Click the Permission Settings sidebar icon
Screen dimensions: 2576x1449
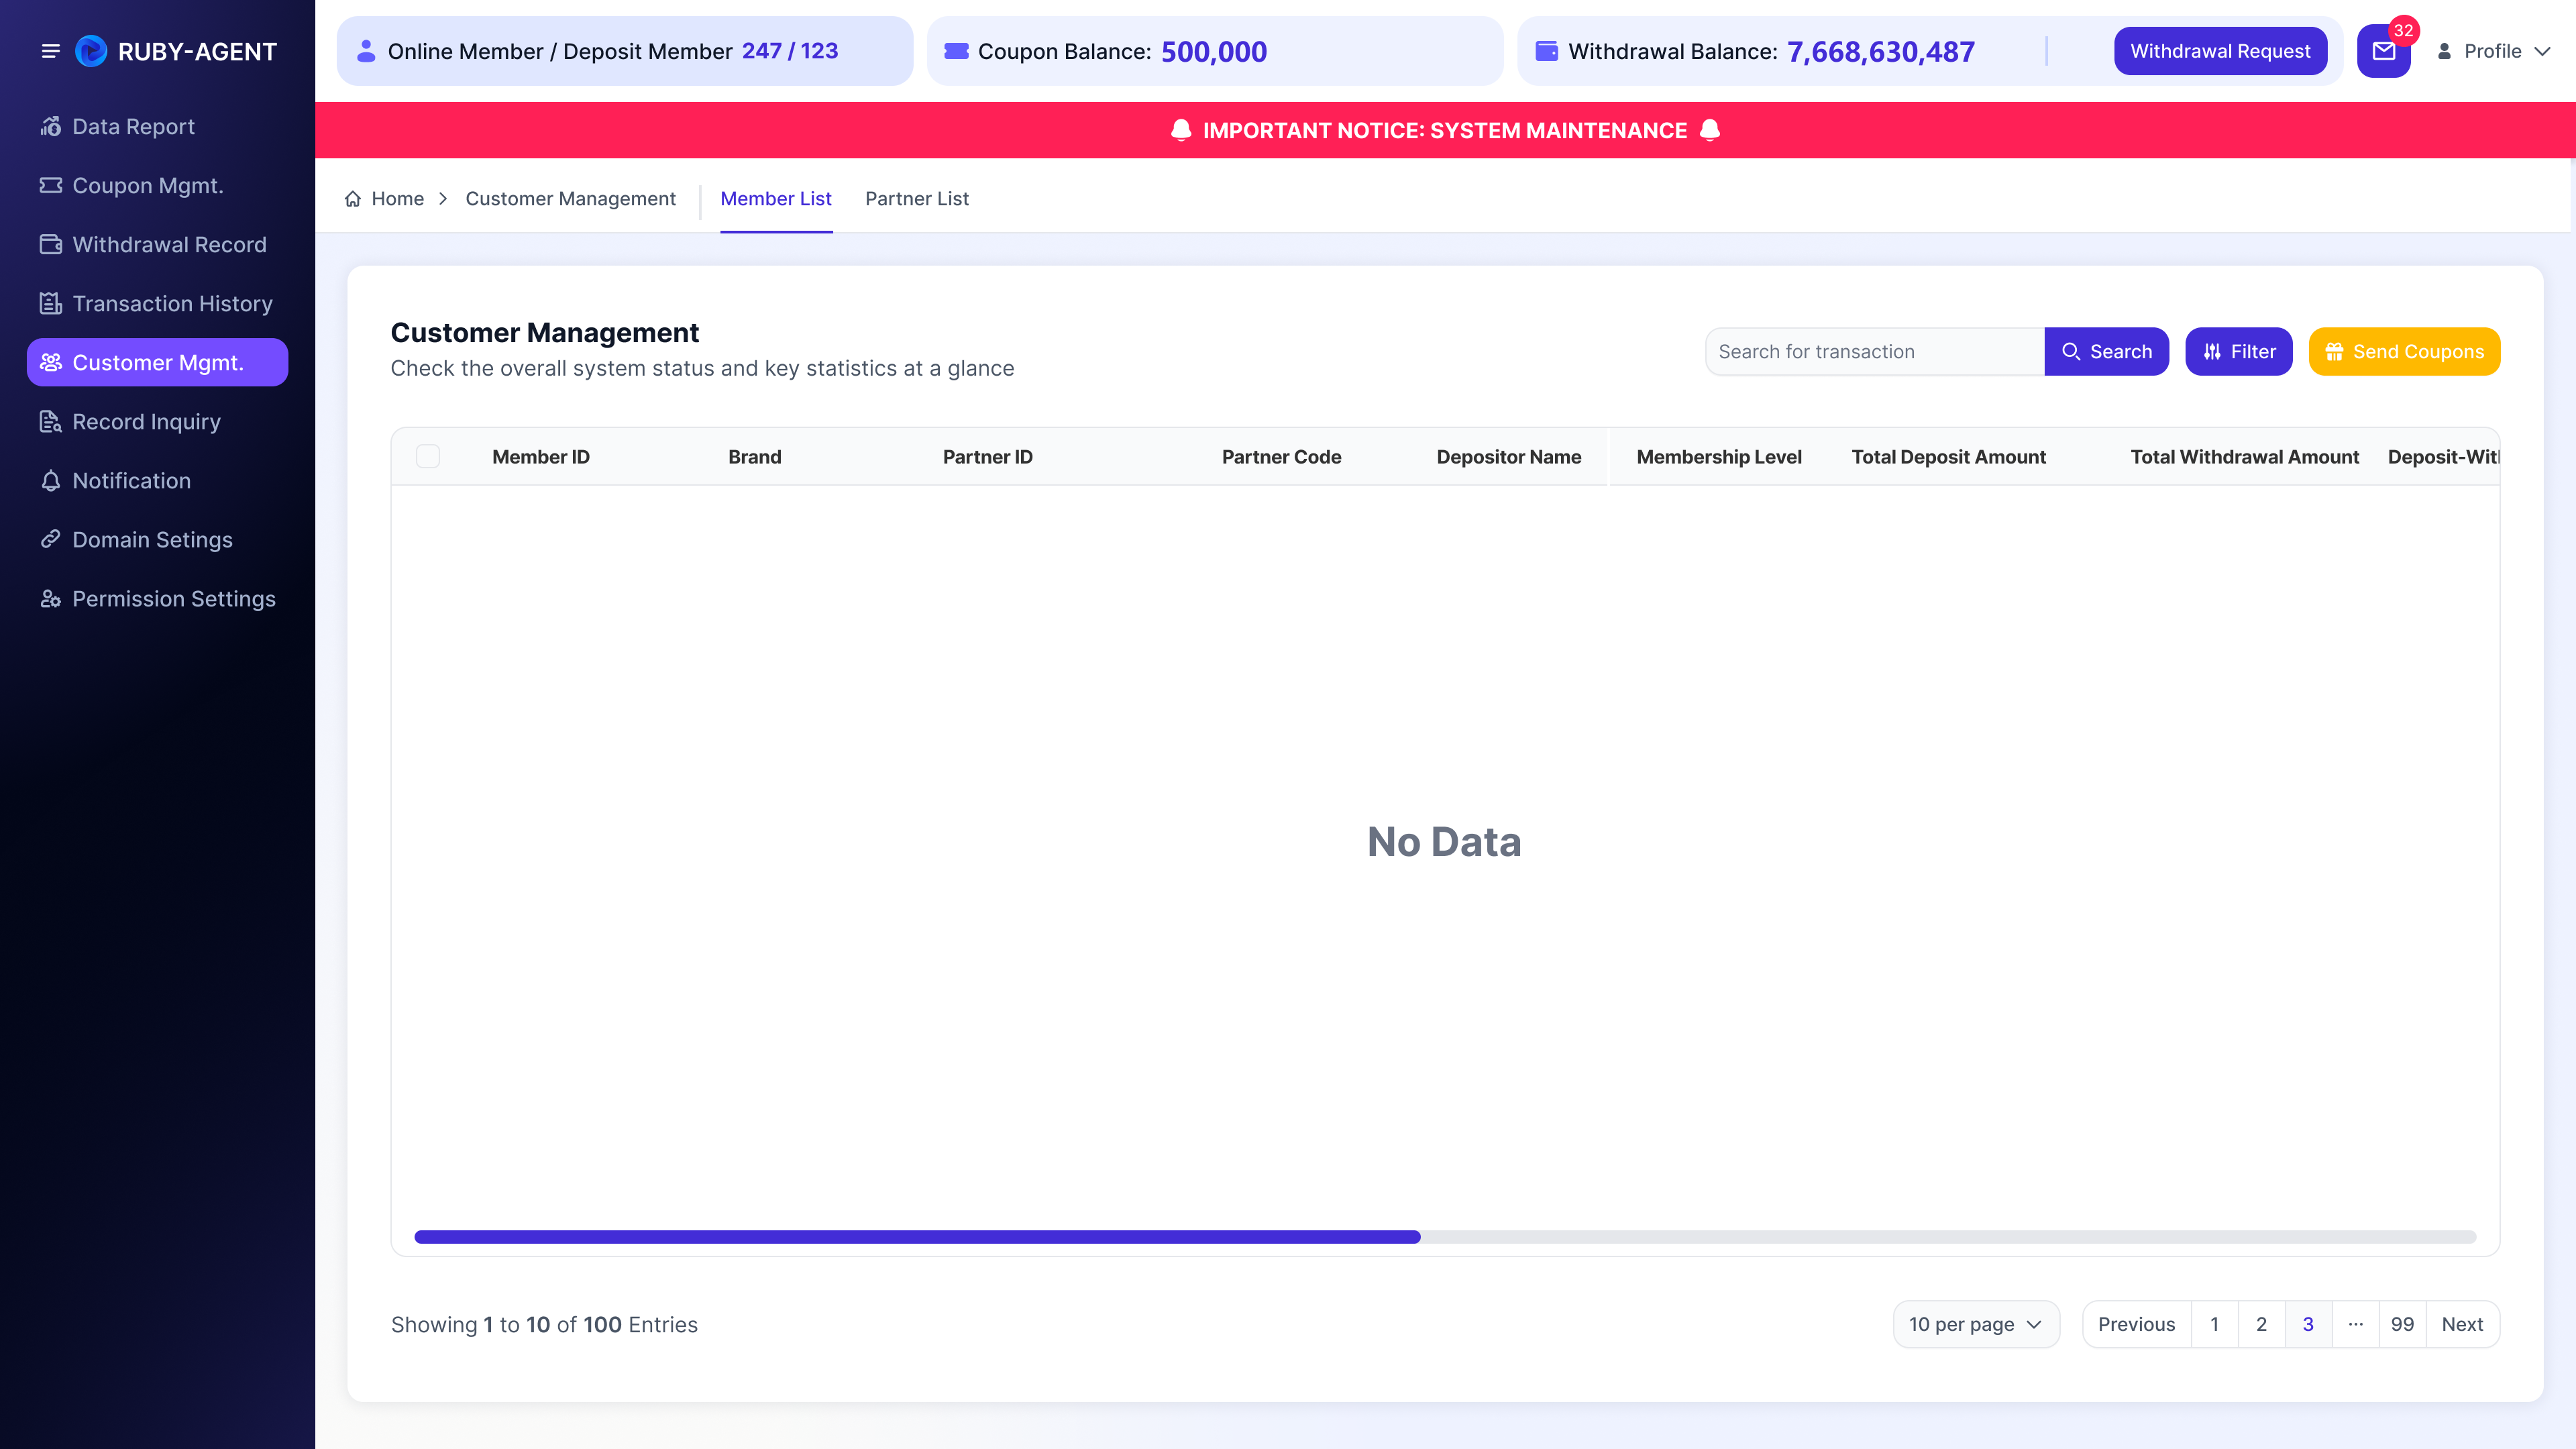[x=51, y=599]
